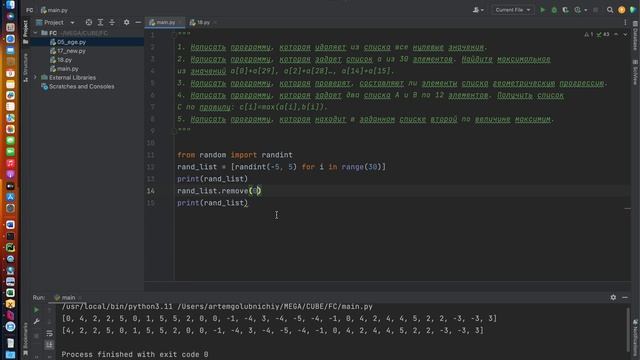
Task: Open the editor tabs three-dot menu
Action: pos(625,22)
